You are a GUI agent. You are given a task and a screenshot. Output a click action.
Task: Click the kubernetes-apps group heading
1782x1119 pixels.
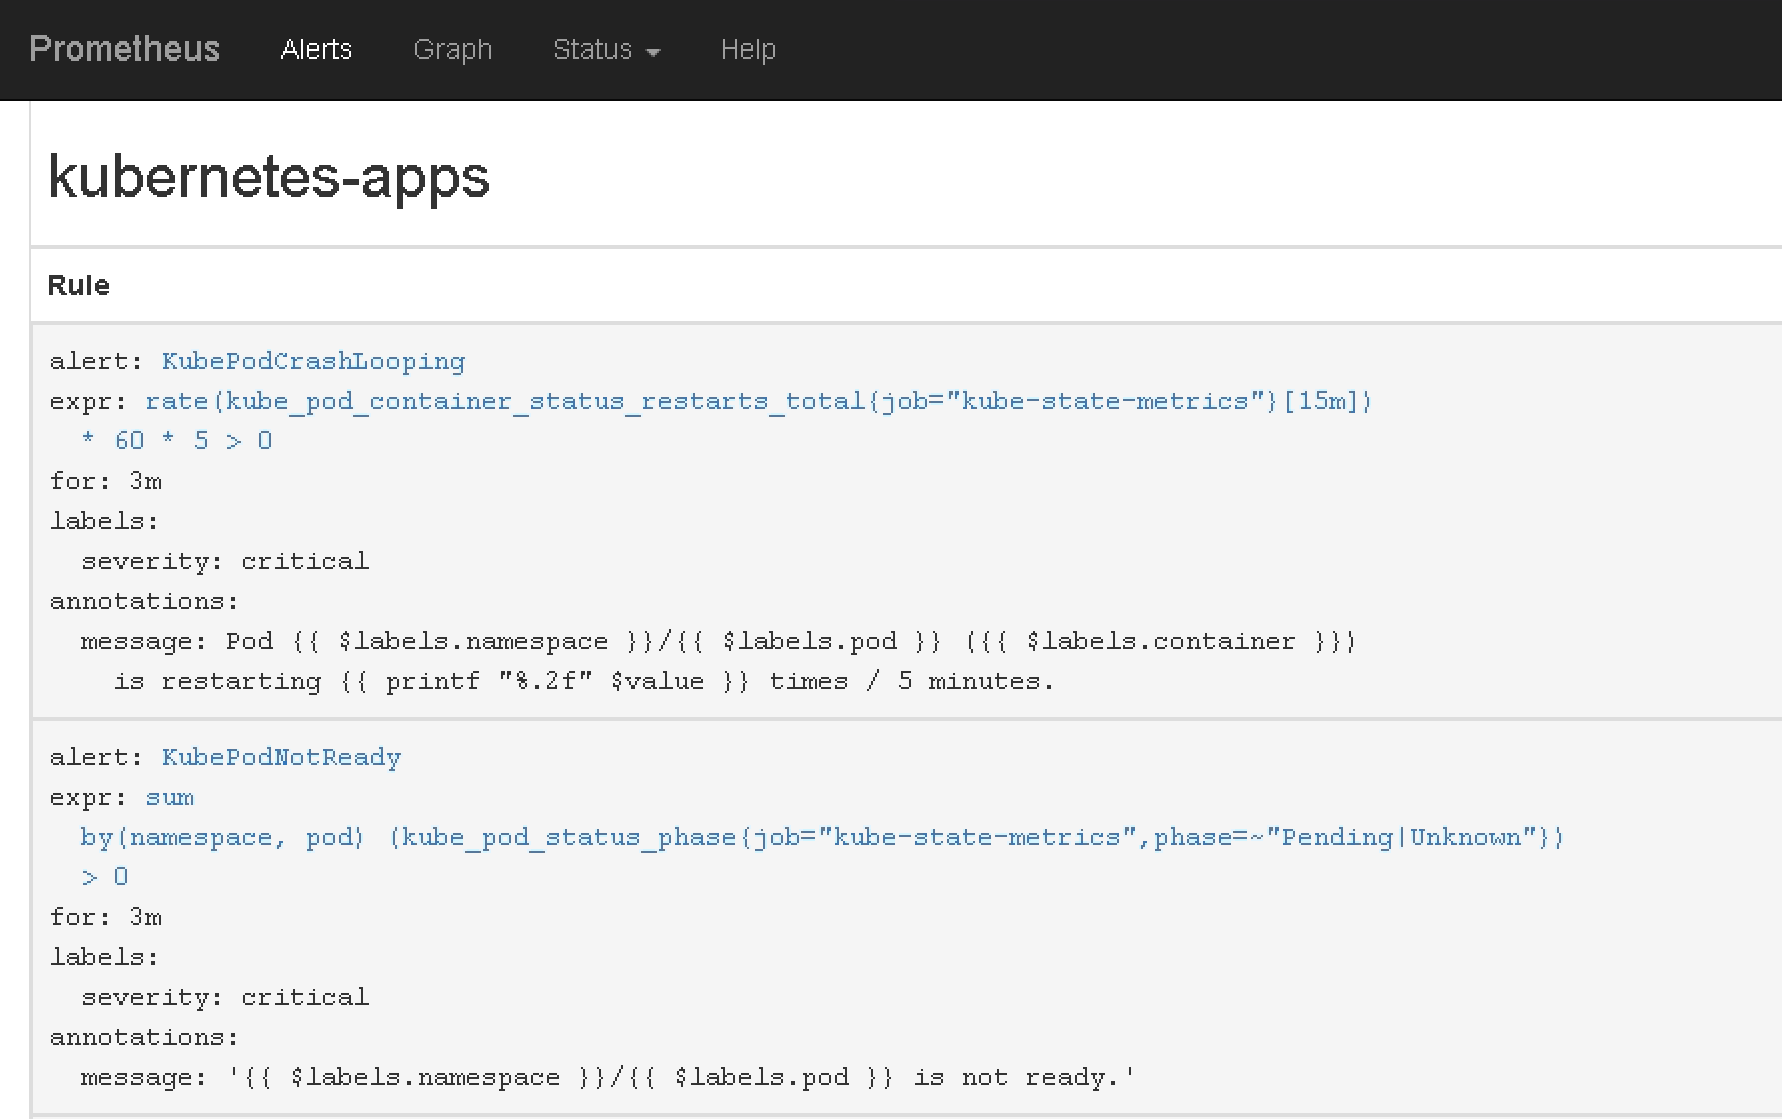[x=269, y=177]
